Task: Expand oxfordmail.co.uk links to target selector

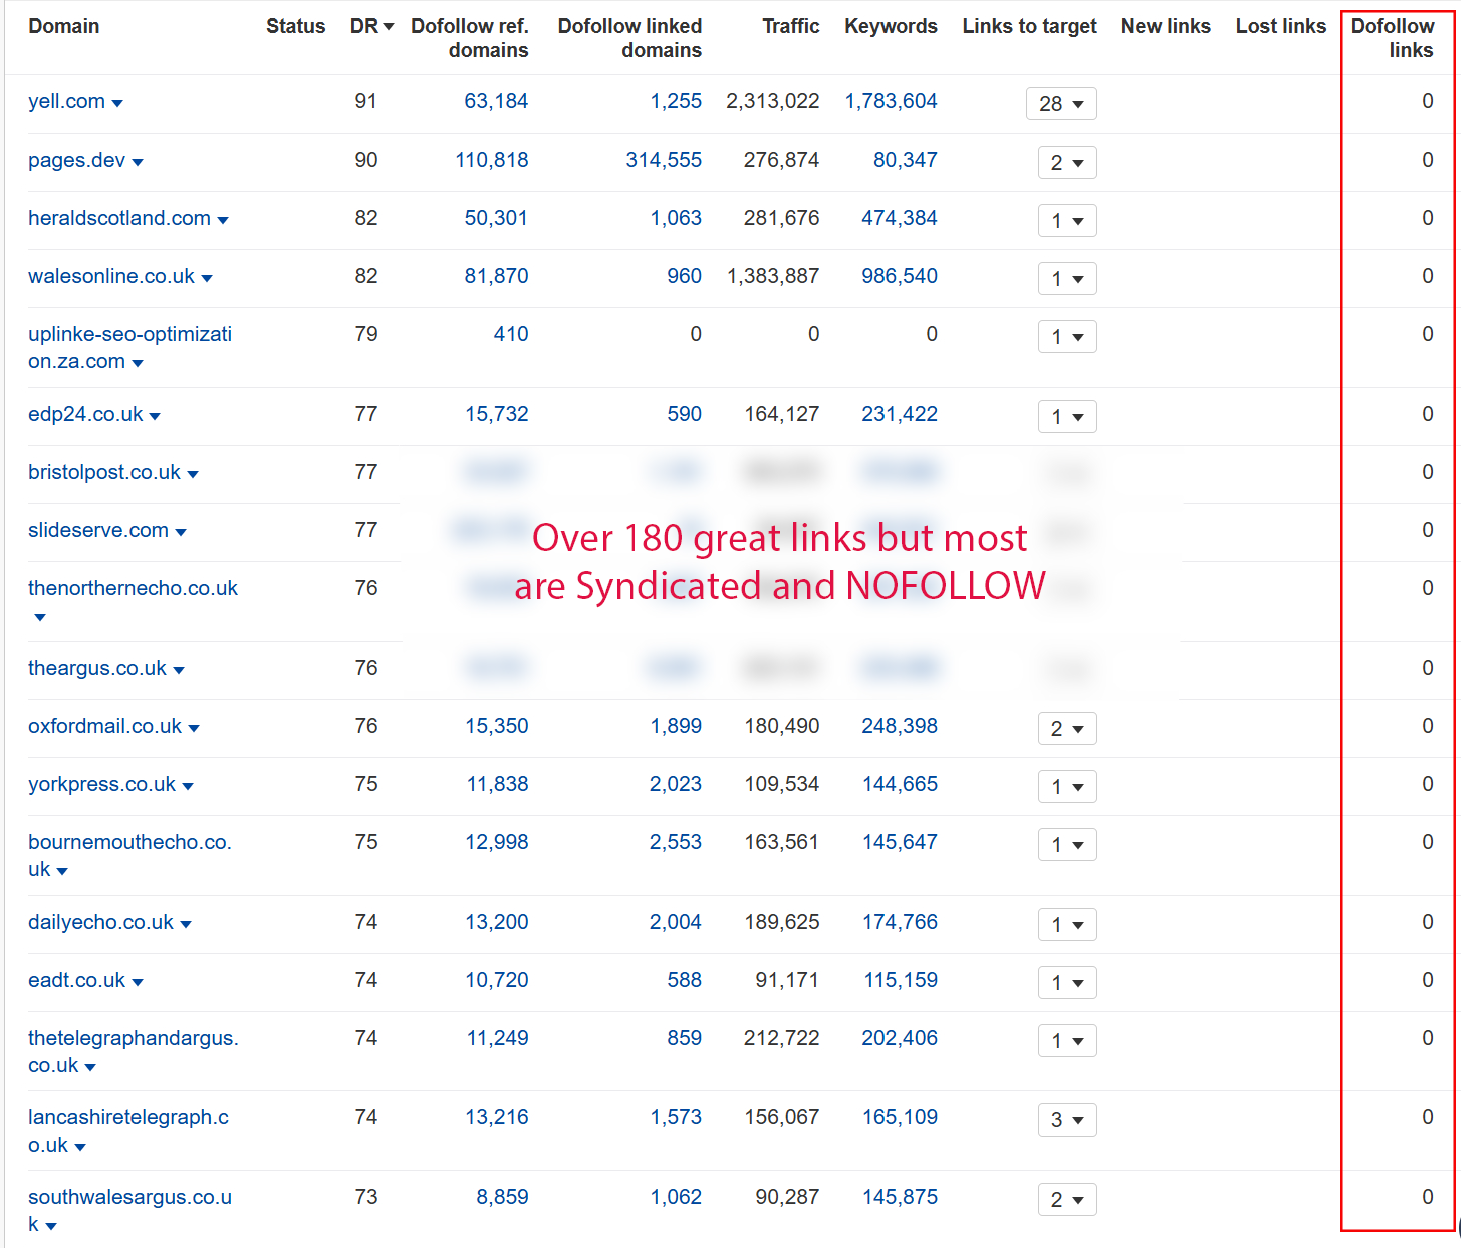Action: click(1067, 729)
